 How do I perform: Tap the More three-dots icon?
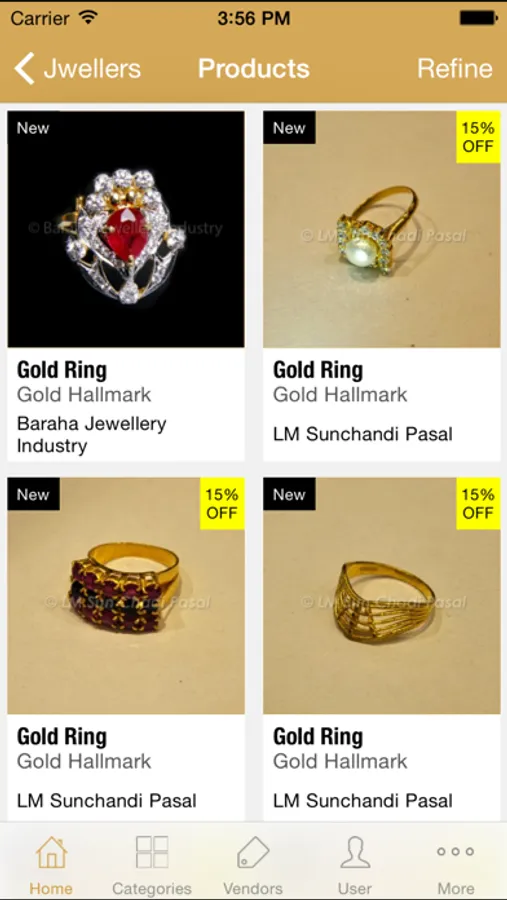(455, 852)
